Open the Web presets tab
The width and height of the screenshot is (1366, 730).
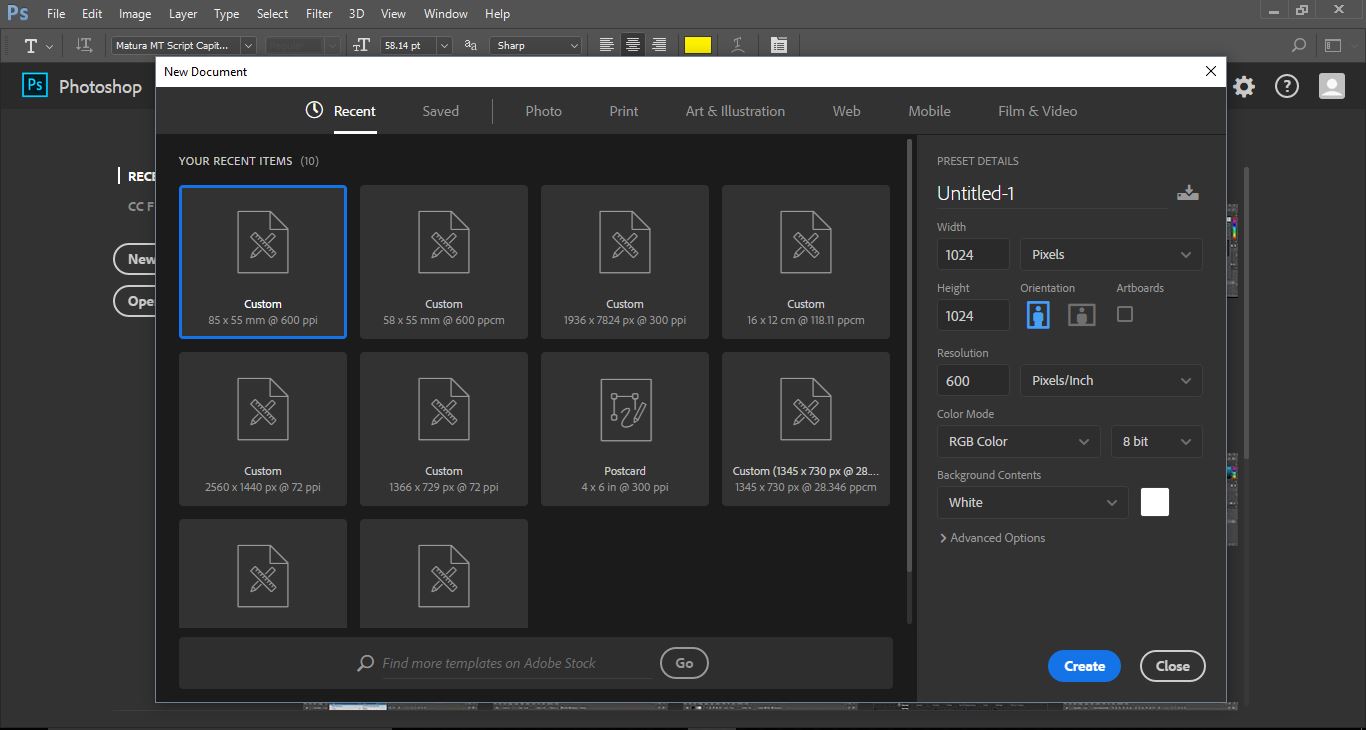846,111
